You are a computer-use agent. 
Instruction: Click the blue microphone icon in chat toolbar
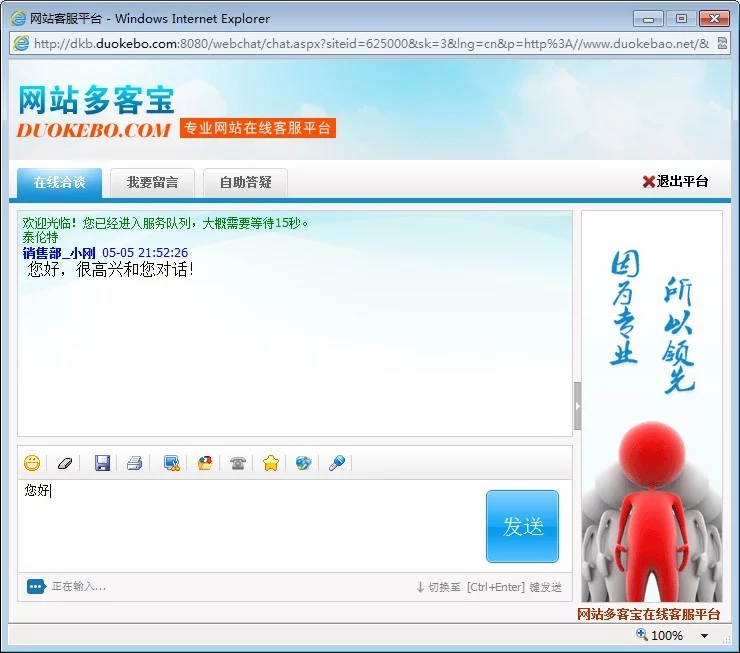[337, 463]
